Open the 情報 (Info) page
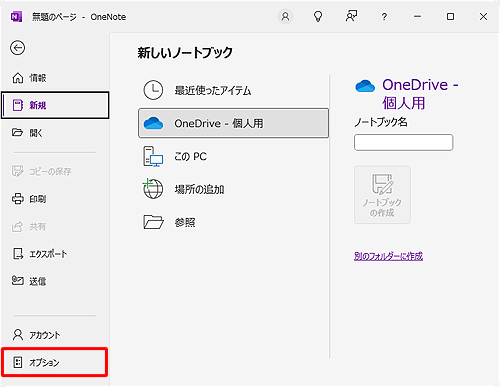This screenshot has width=500, height=387. click(55, 78)
